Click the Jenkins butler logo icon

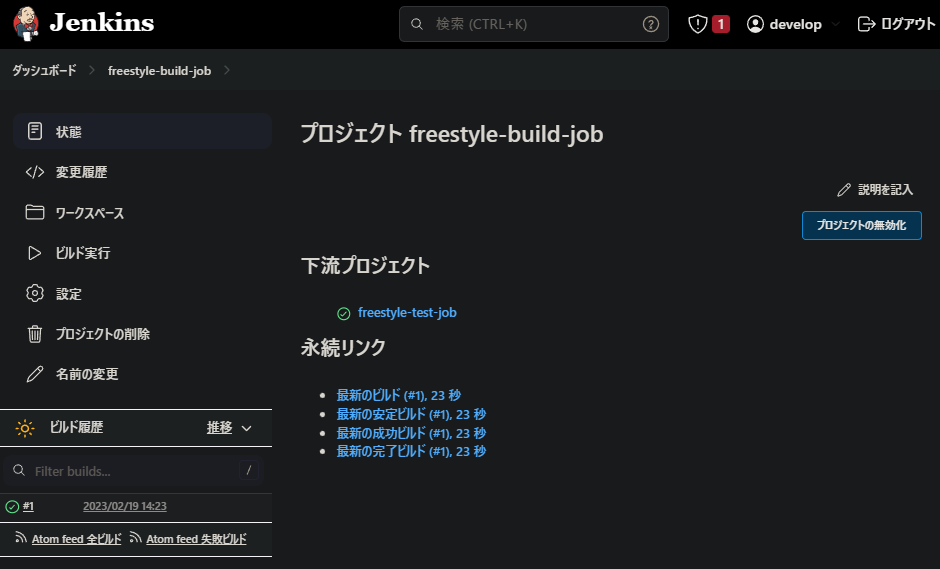[x=26, y=23]
